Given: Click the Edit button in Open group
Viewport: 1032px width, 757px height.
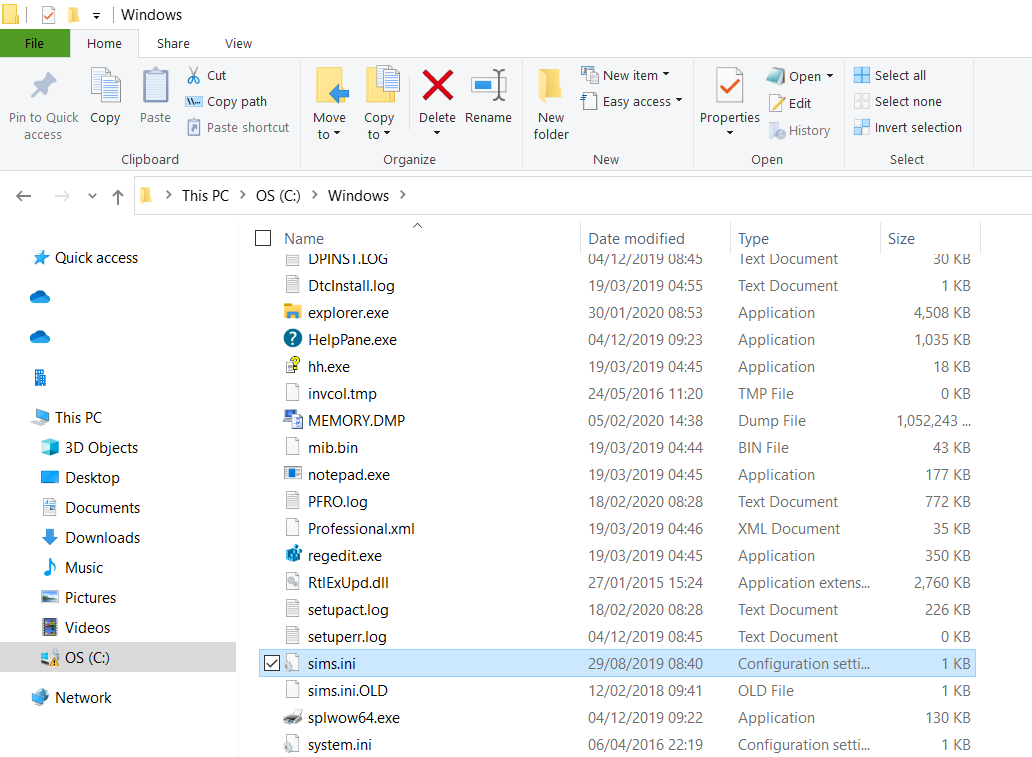Looking at the screenshot, I should tap(790, 103).
